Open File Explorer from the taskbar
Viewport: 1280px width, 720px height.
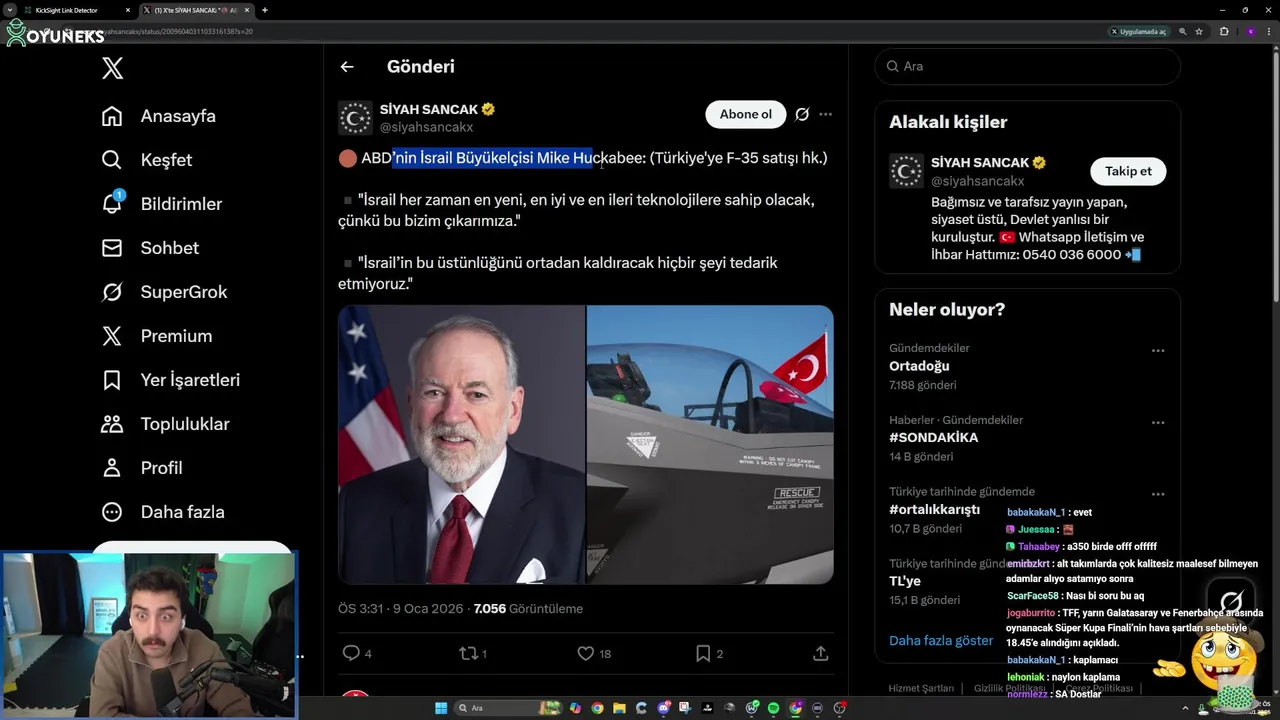point(620,708)
